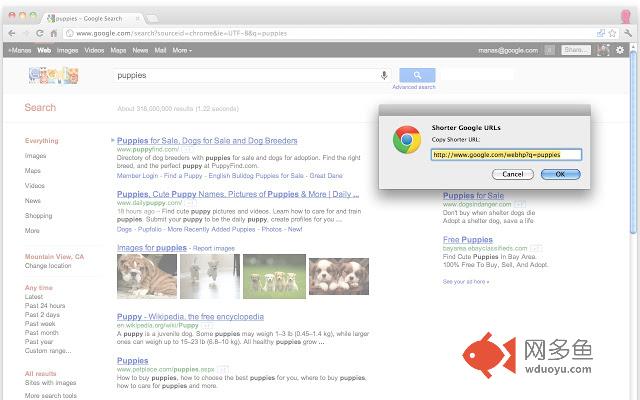Open Puppies for Sale, Dogs for Sale result

[207, 141]
